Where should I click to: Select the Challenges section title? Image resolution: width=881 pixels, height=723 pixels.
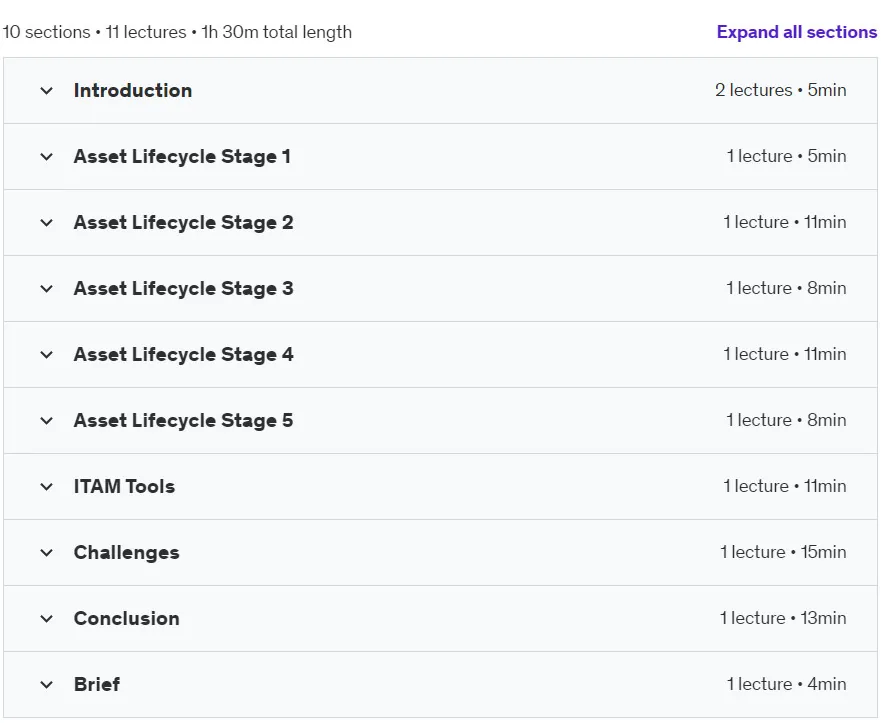(x=126, y=553)
